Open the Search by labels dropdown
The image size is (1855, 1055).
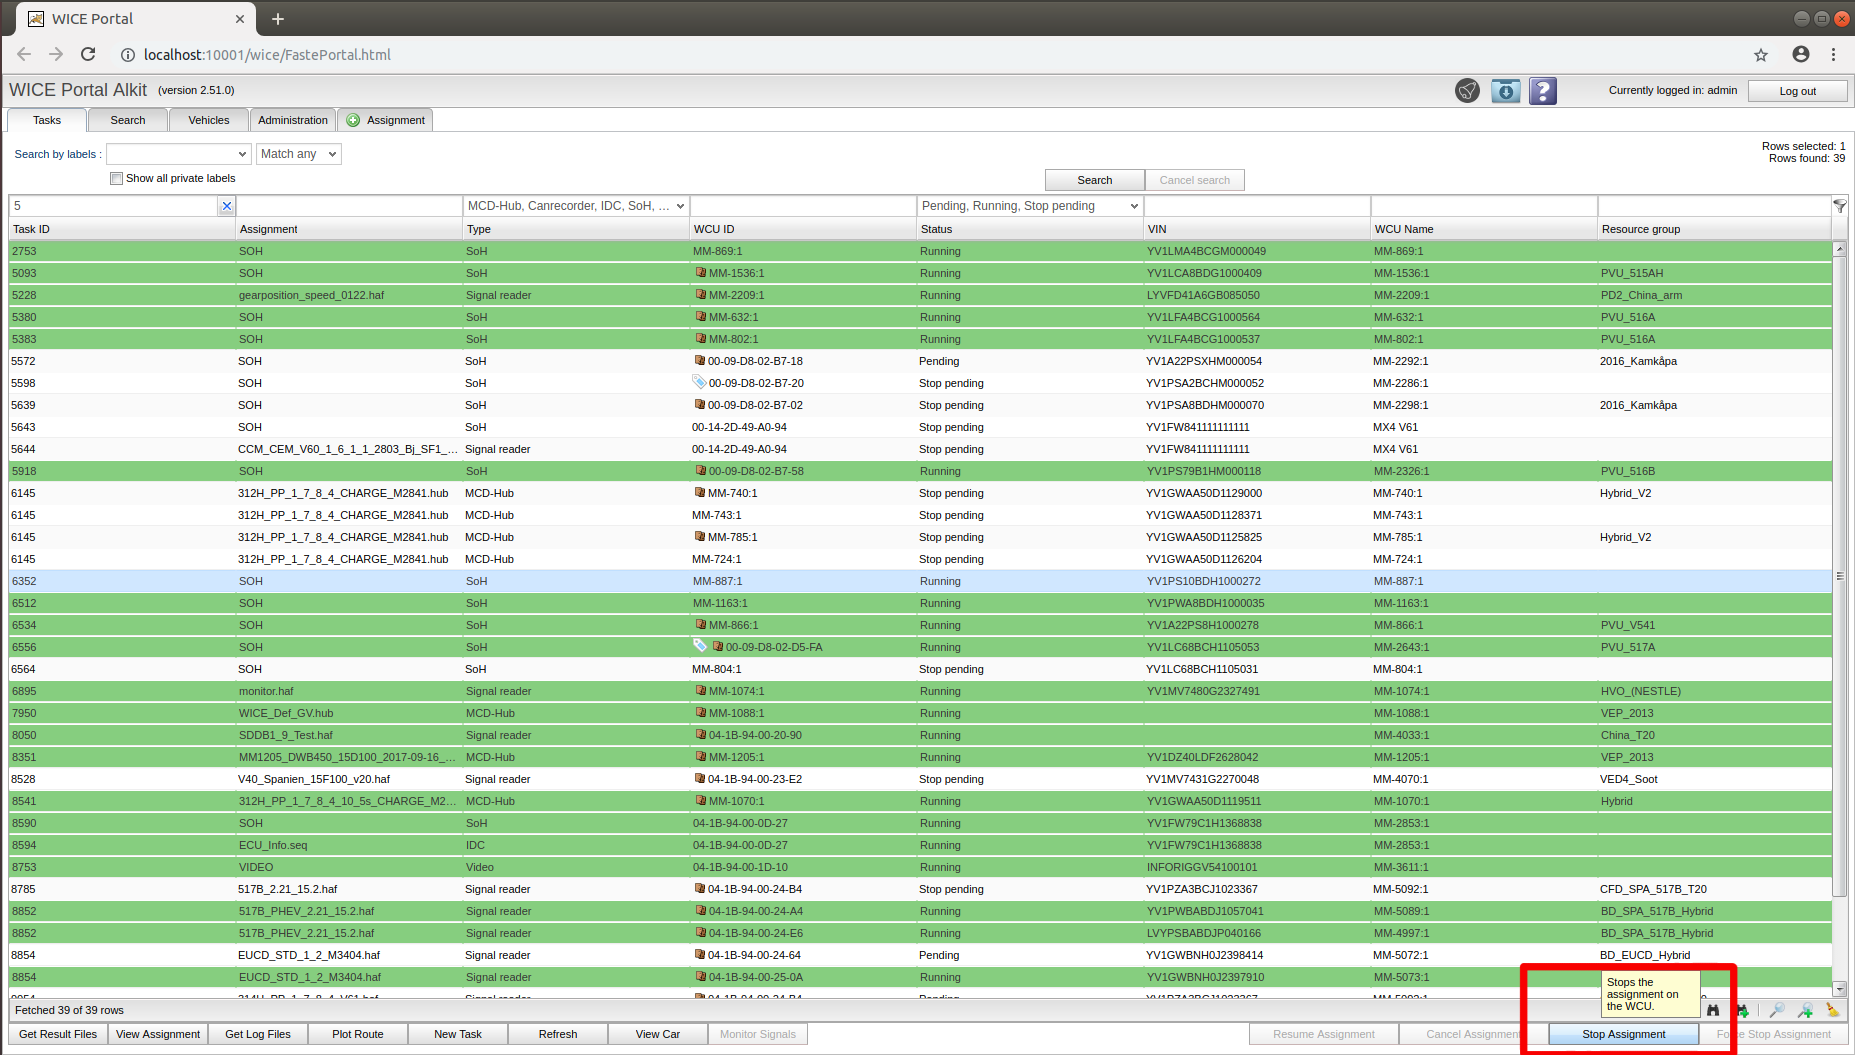178,154
